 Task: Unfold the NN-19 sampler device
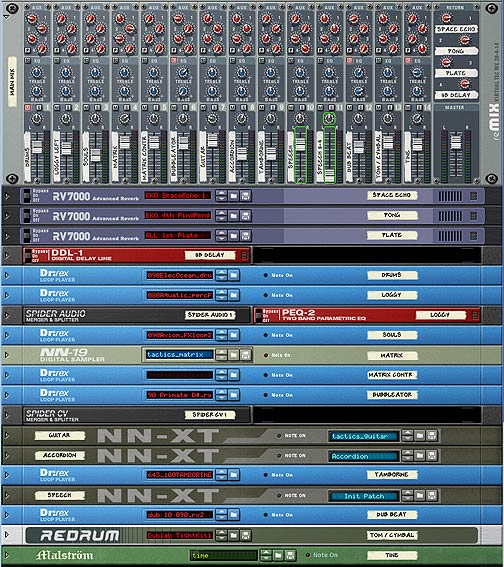(7, 355)
